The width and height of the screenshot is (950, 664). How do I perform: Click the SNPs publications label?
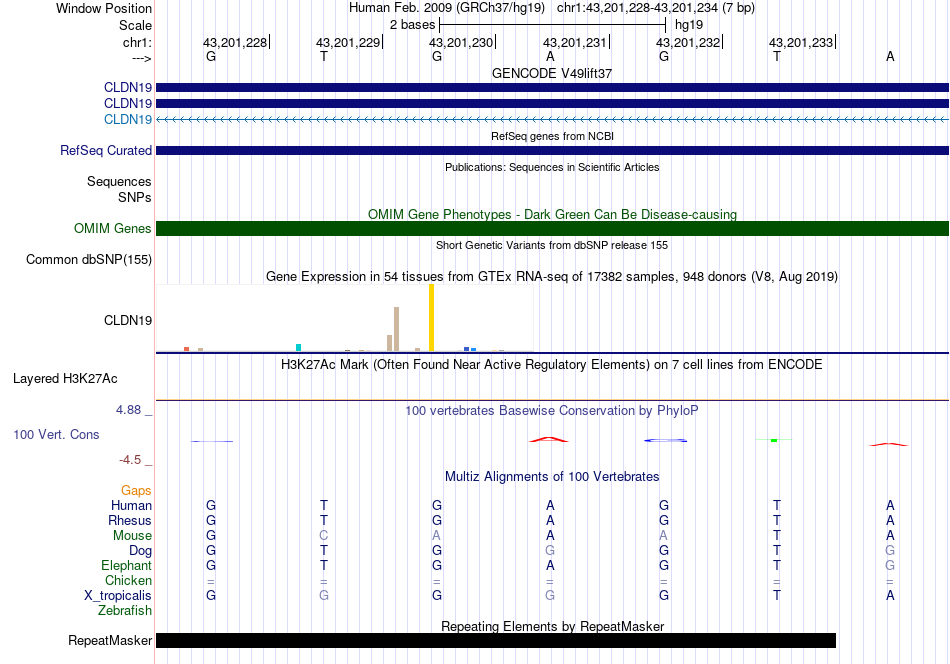click(135, 198)
